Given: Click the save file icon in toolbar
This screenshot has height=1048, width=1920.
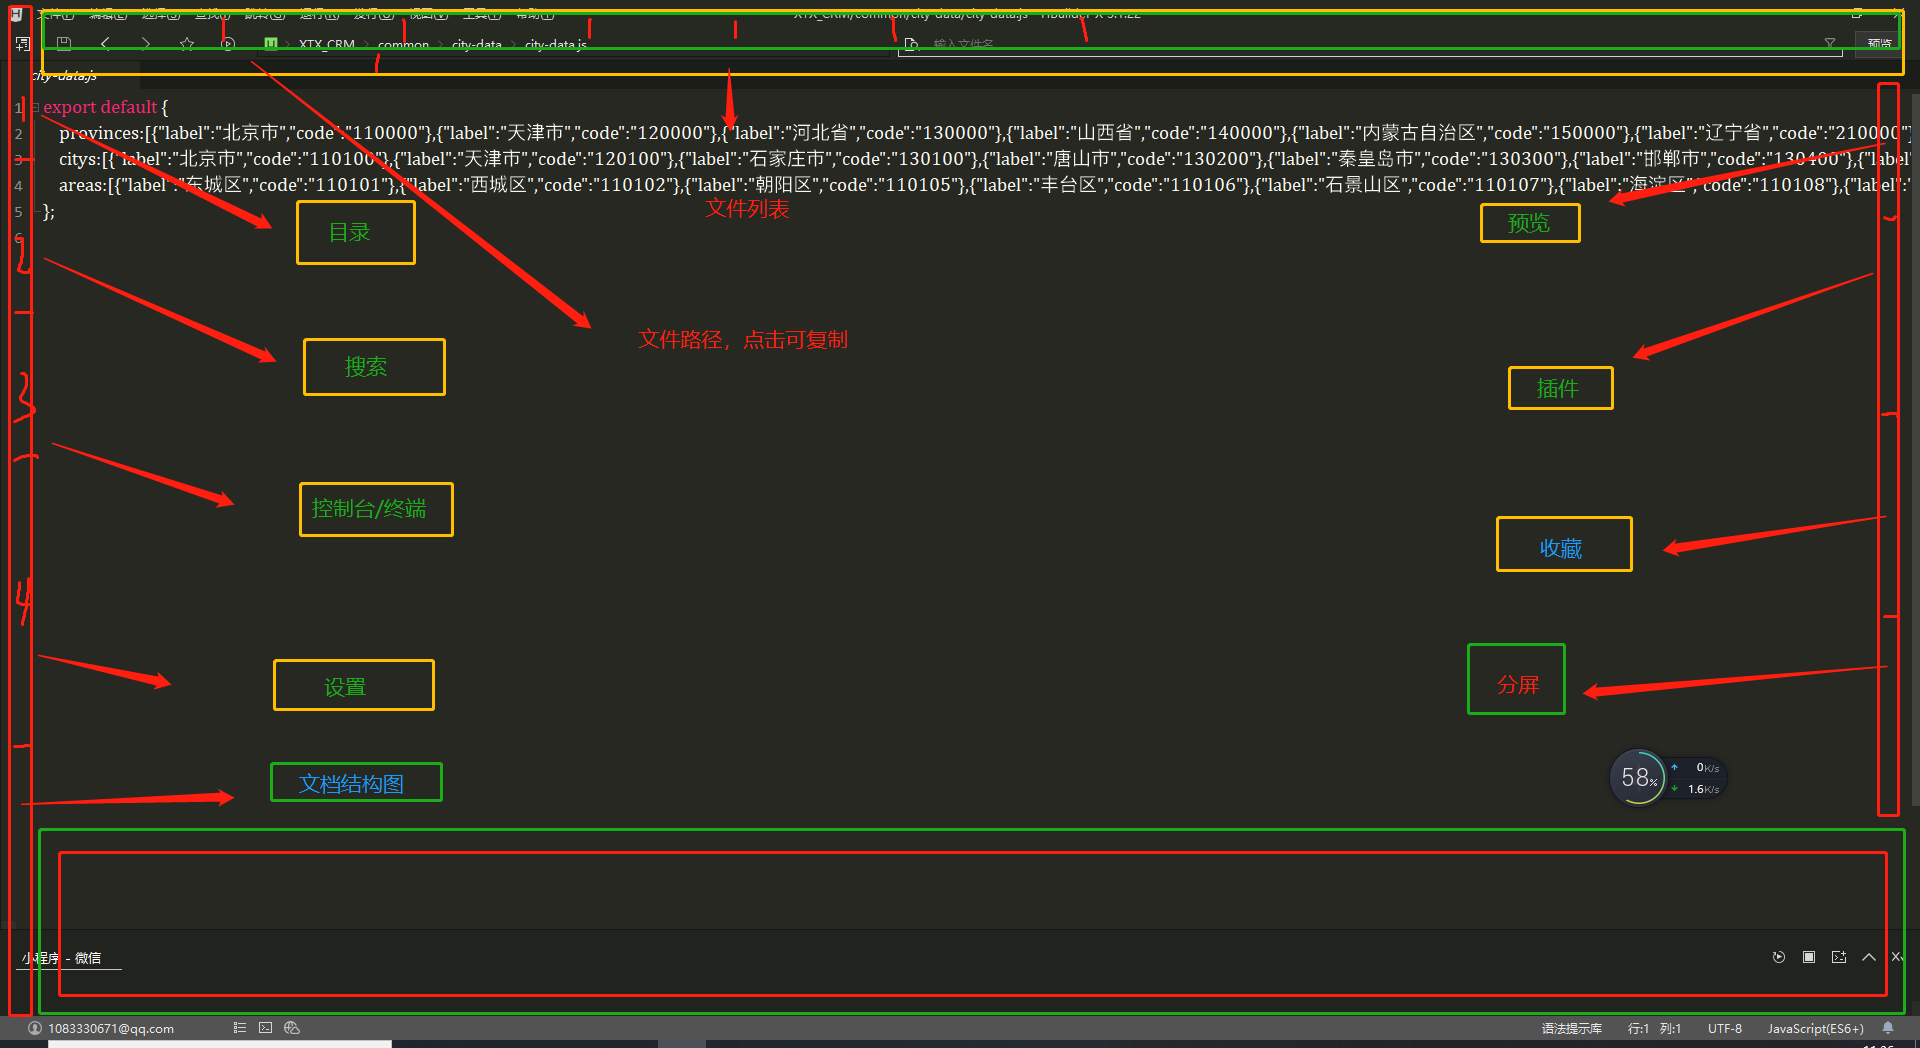Looking at the screenshot, I should (64, 44).
